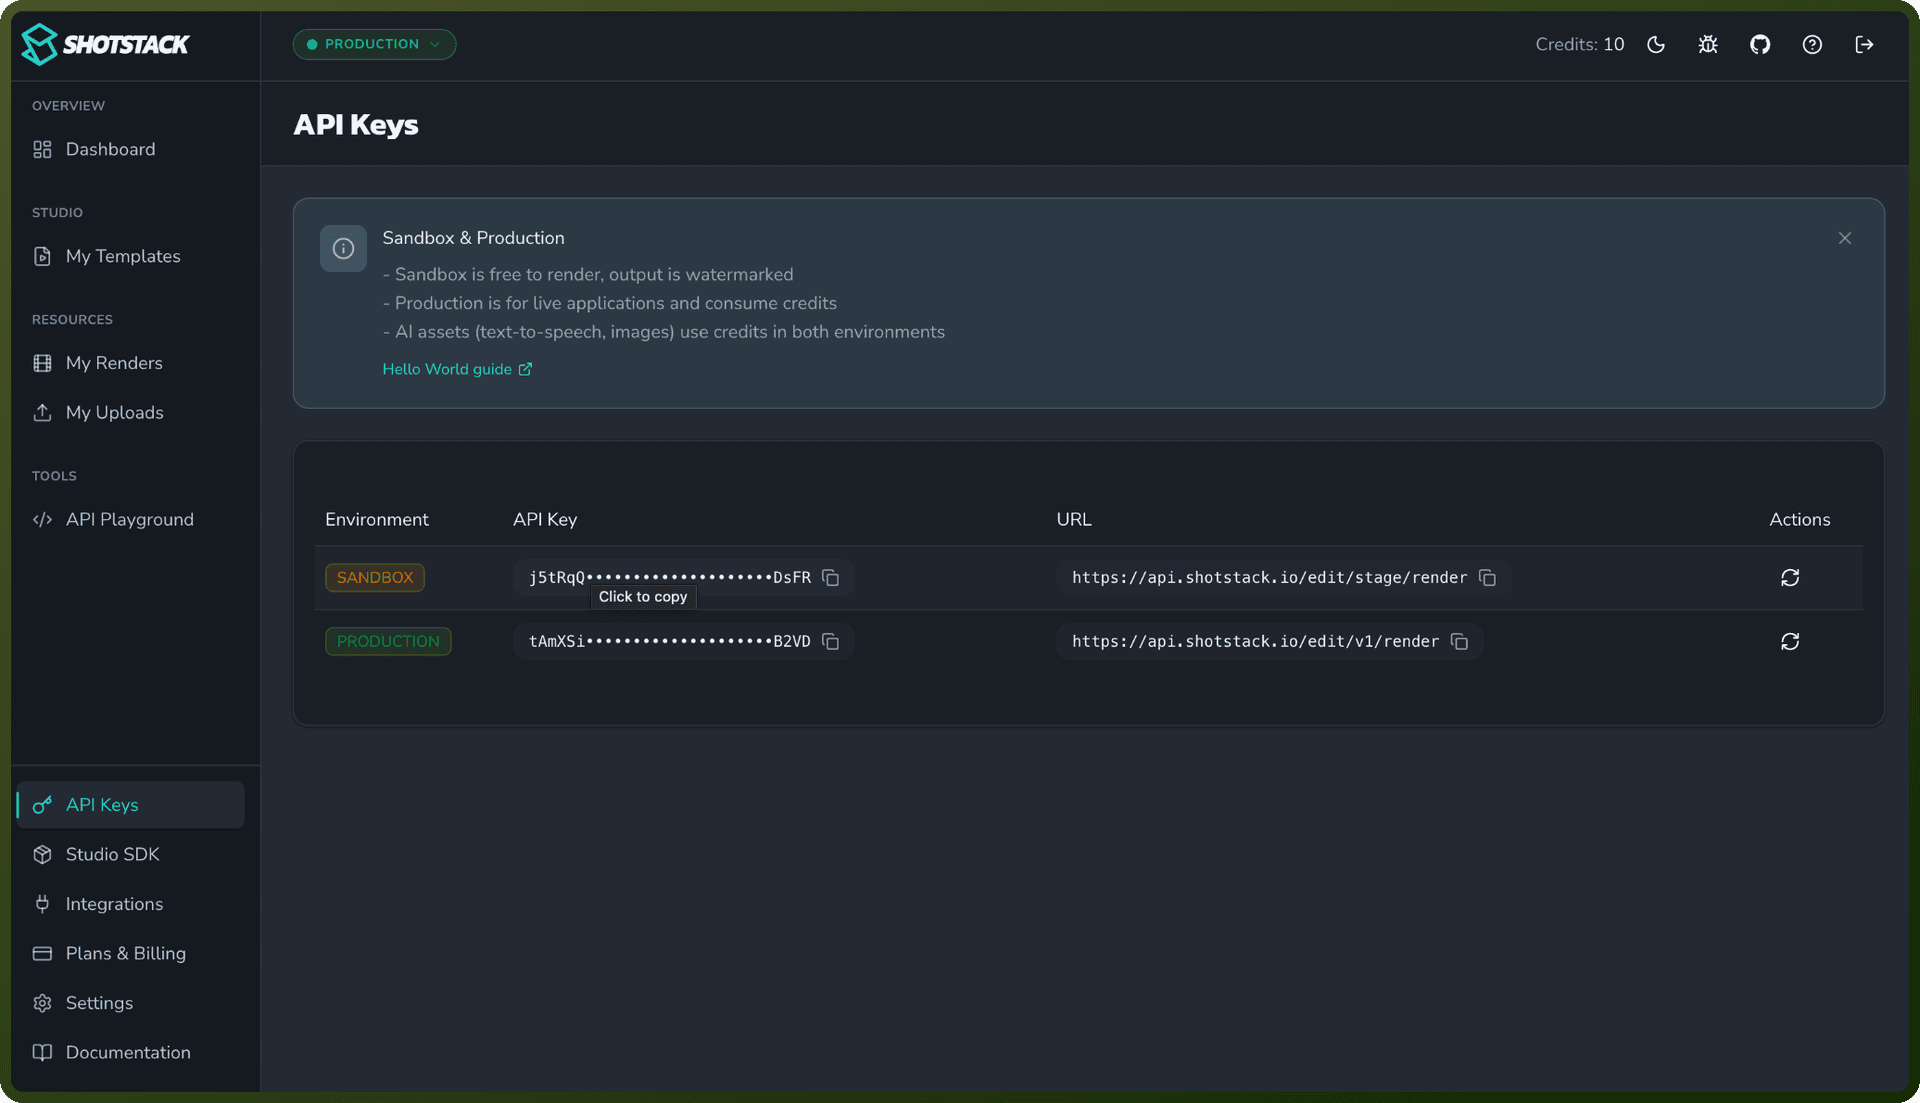The image size is (1920, 1103).
Task: Select API Keys in sidebar
Action: tap(130, 805)
